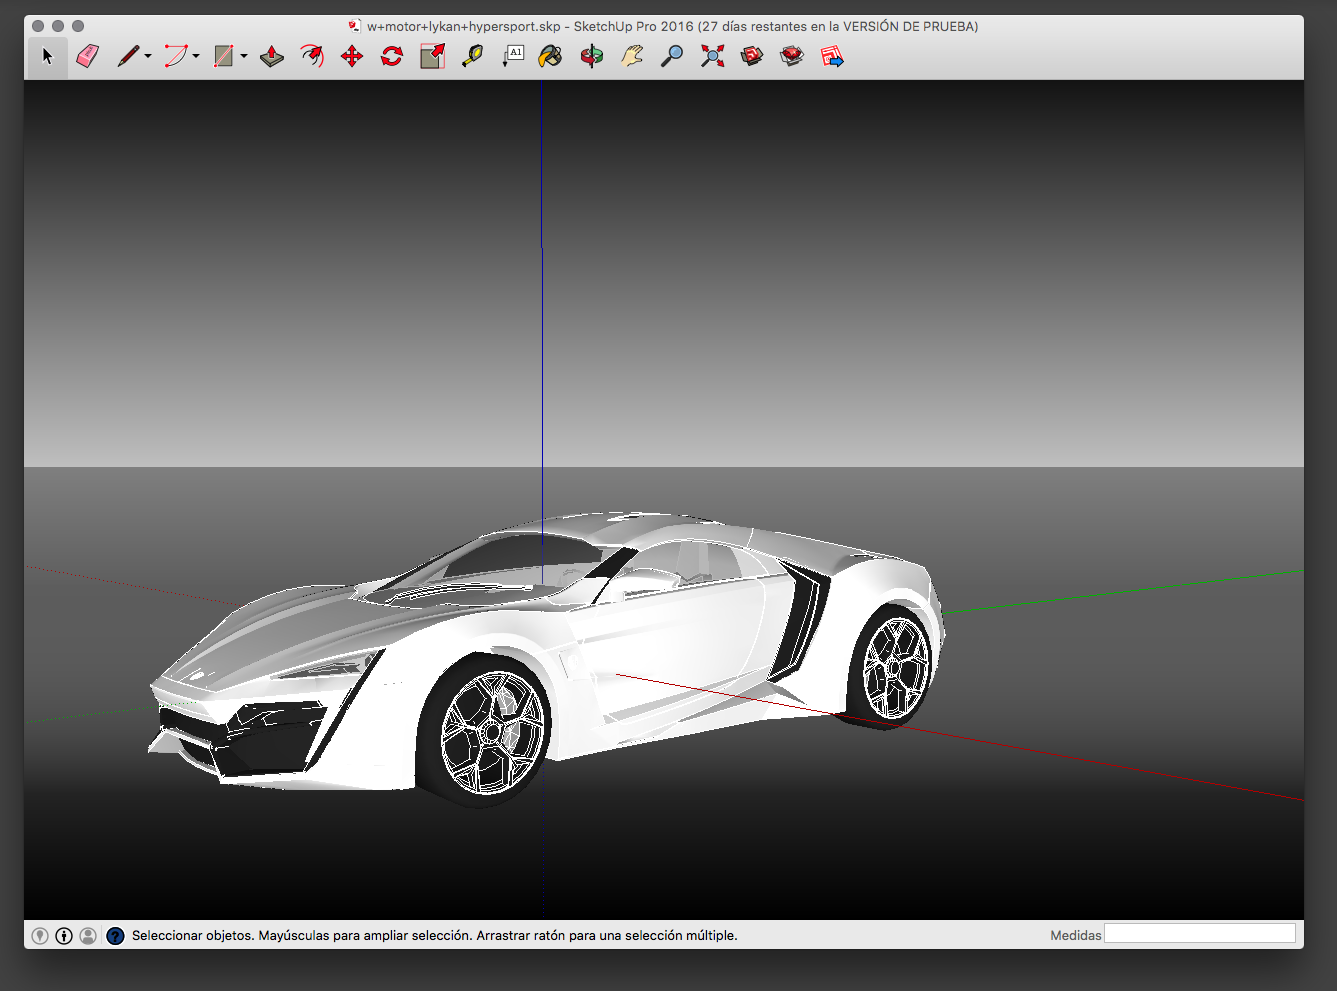Choose the Tape Measure tool
This screenshot has height=991, width=1337.
(x=472, y=56)
